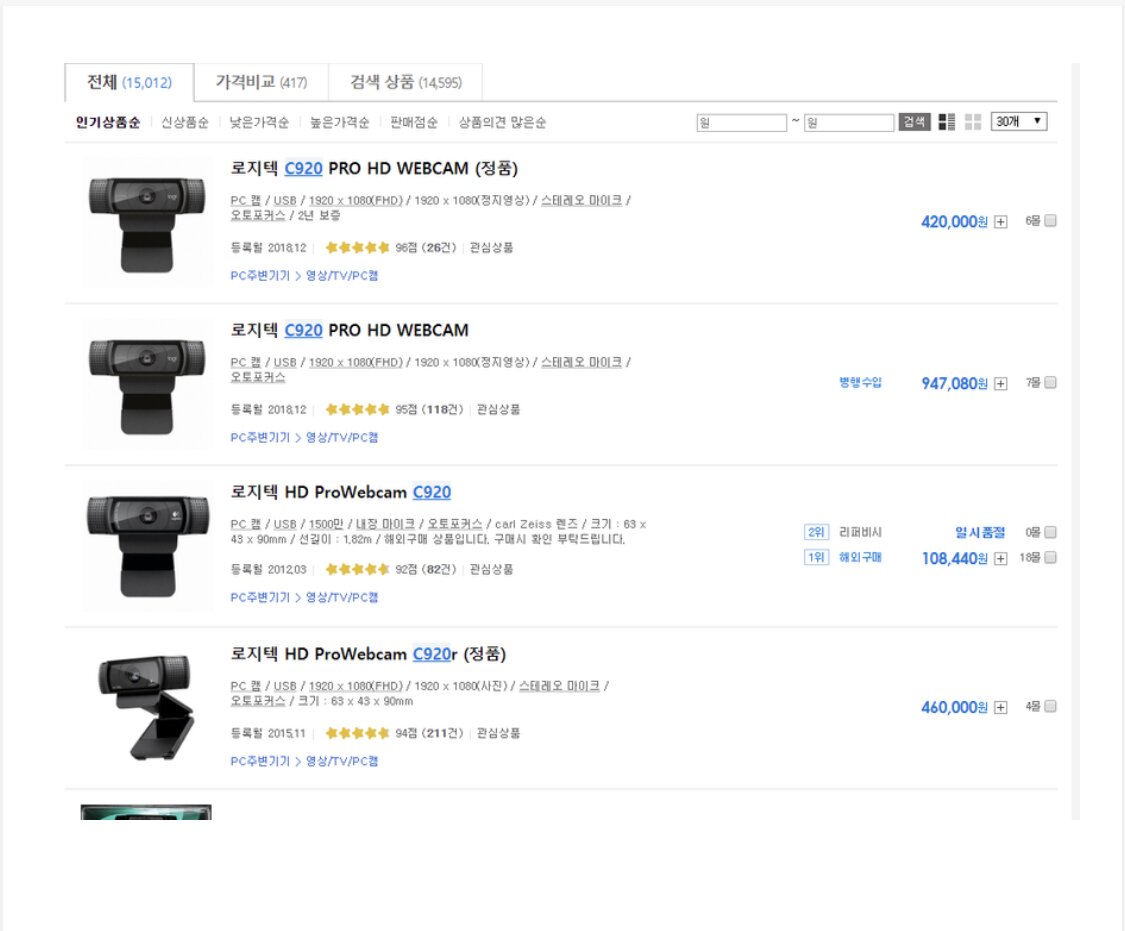The image size is (1125, 931).
Task: Click the 460,000원 price
Action: point(954,708)
